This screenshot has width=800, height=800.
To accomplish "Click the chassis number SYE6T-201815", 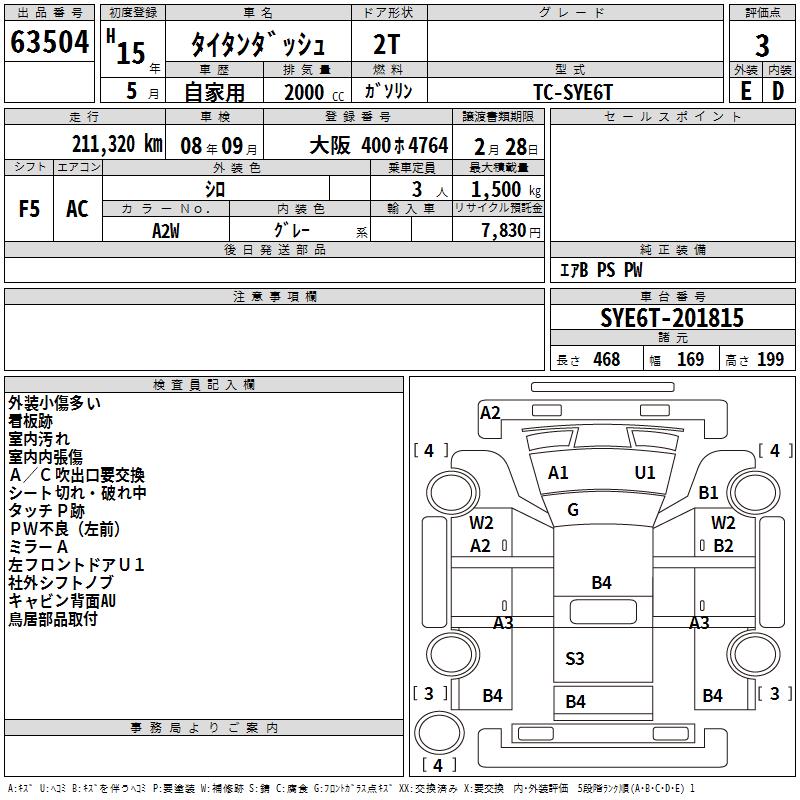I will [671, 318].
